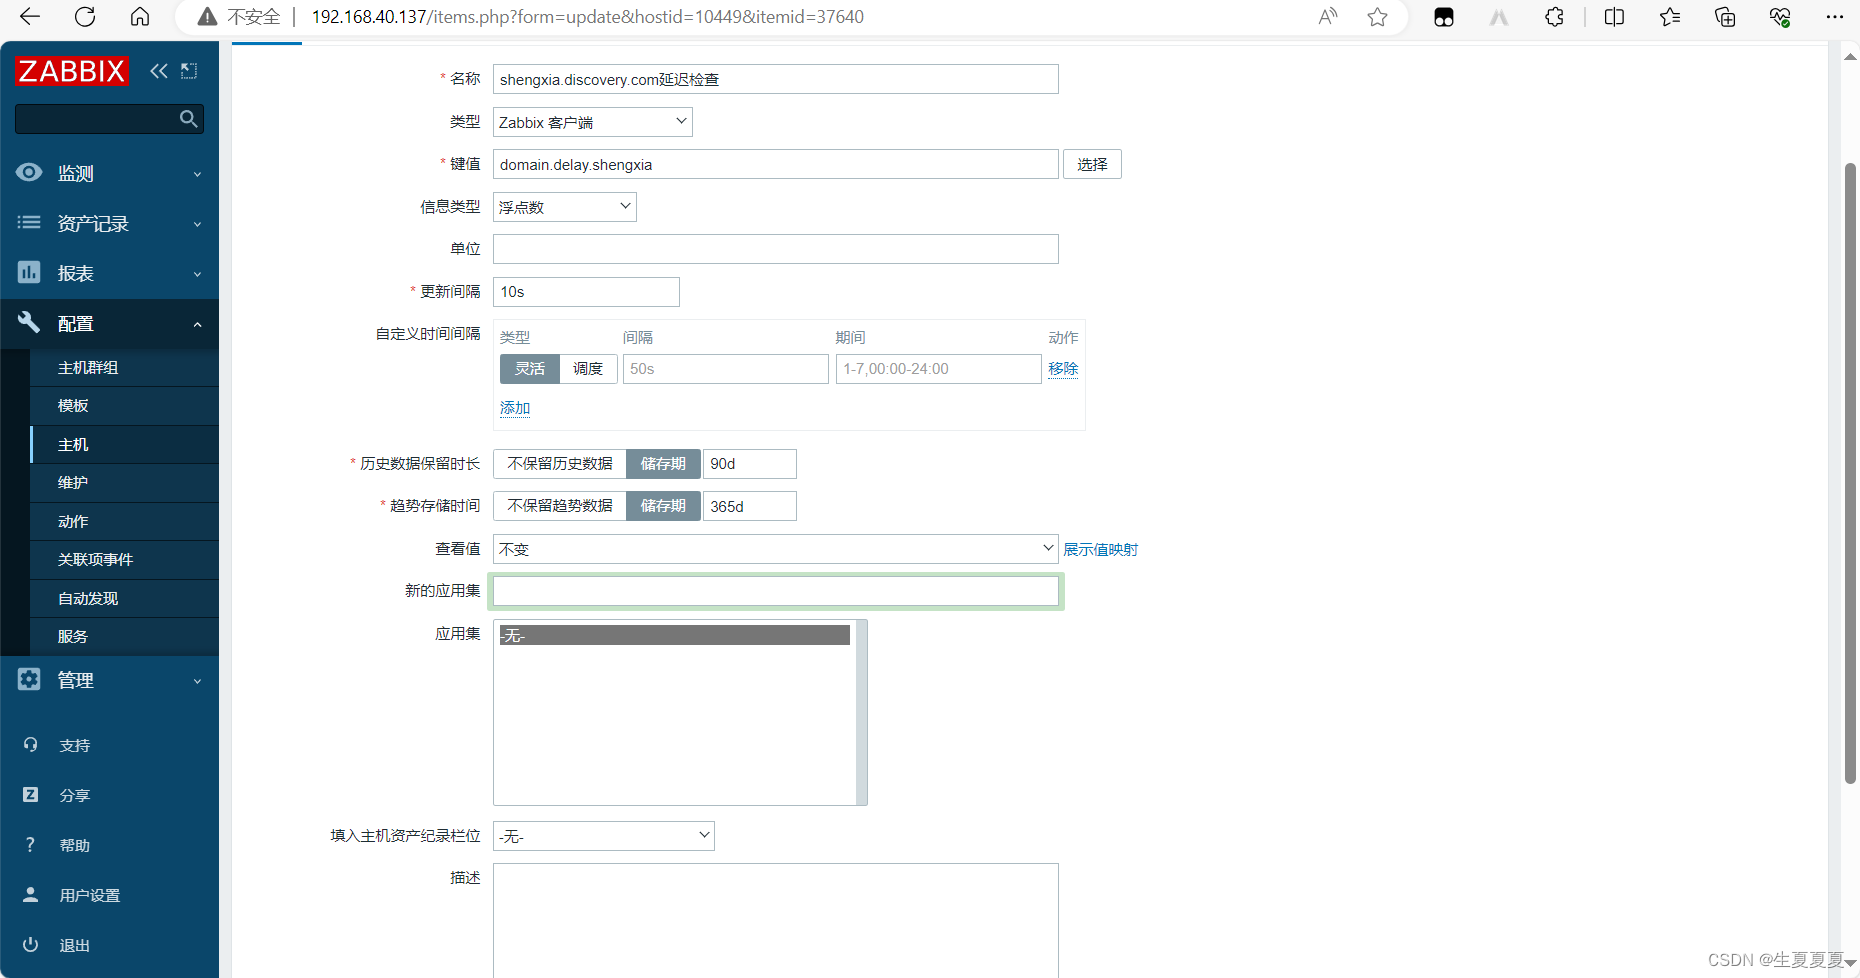
Task: Click the 新的应用集 input field
Action: (x=775, y=591)
